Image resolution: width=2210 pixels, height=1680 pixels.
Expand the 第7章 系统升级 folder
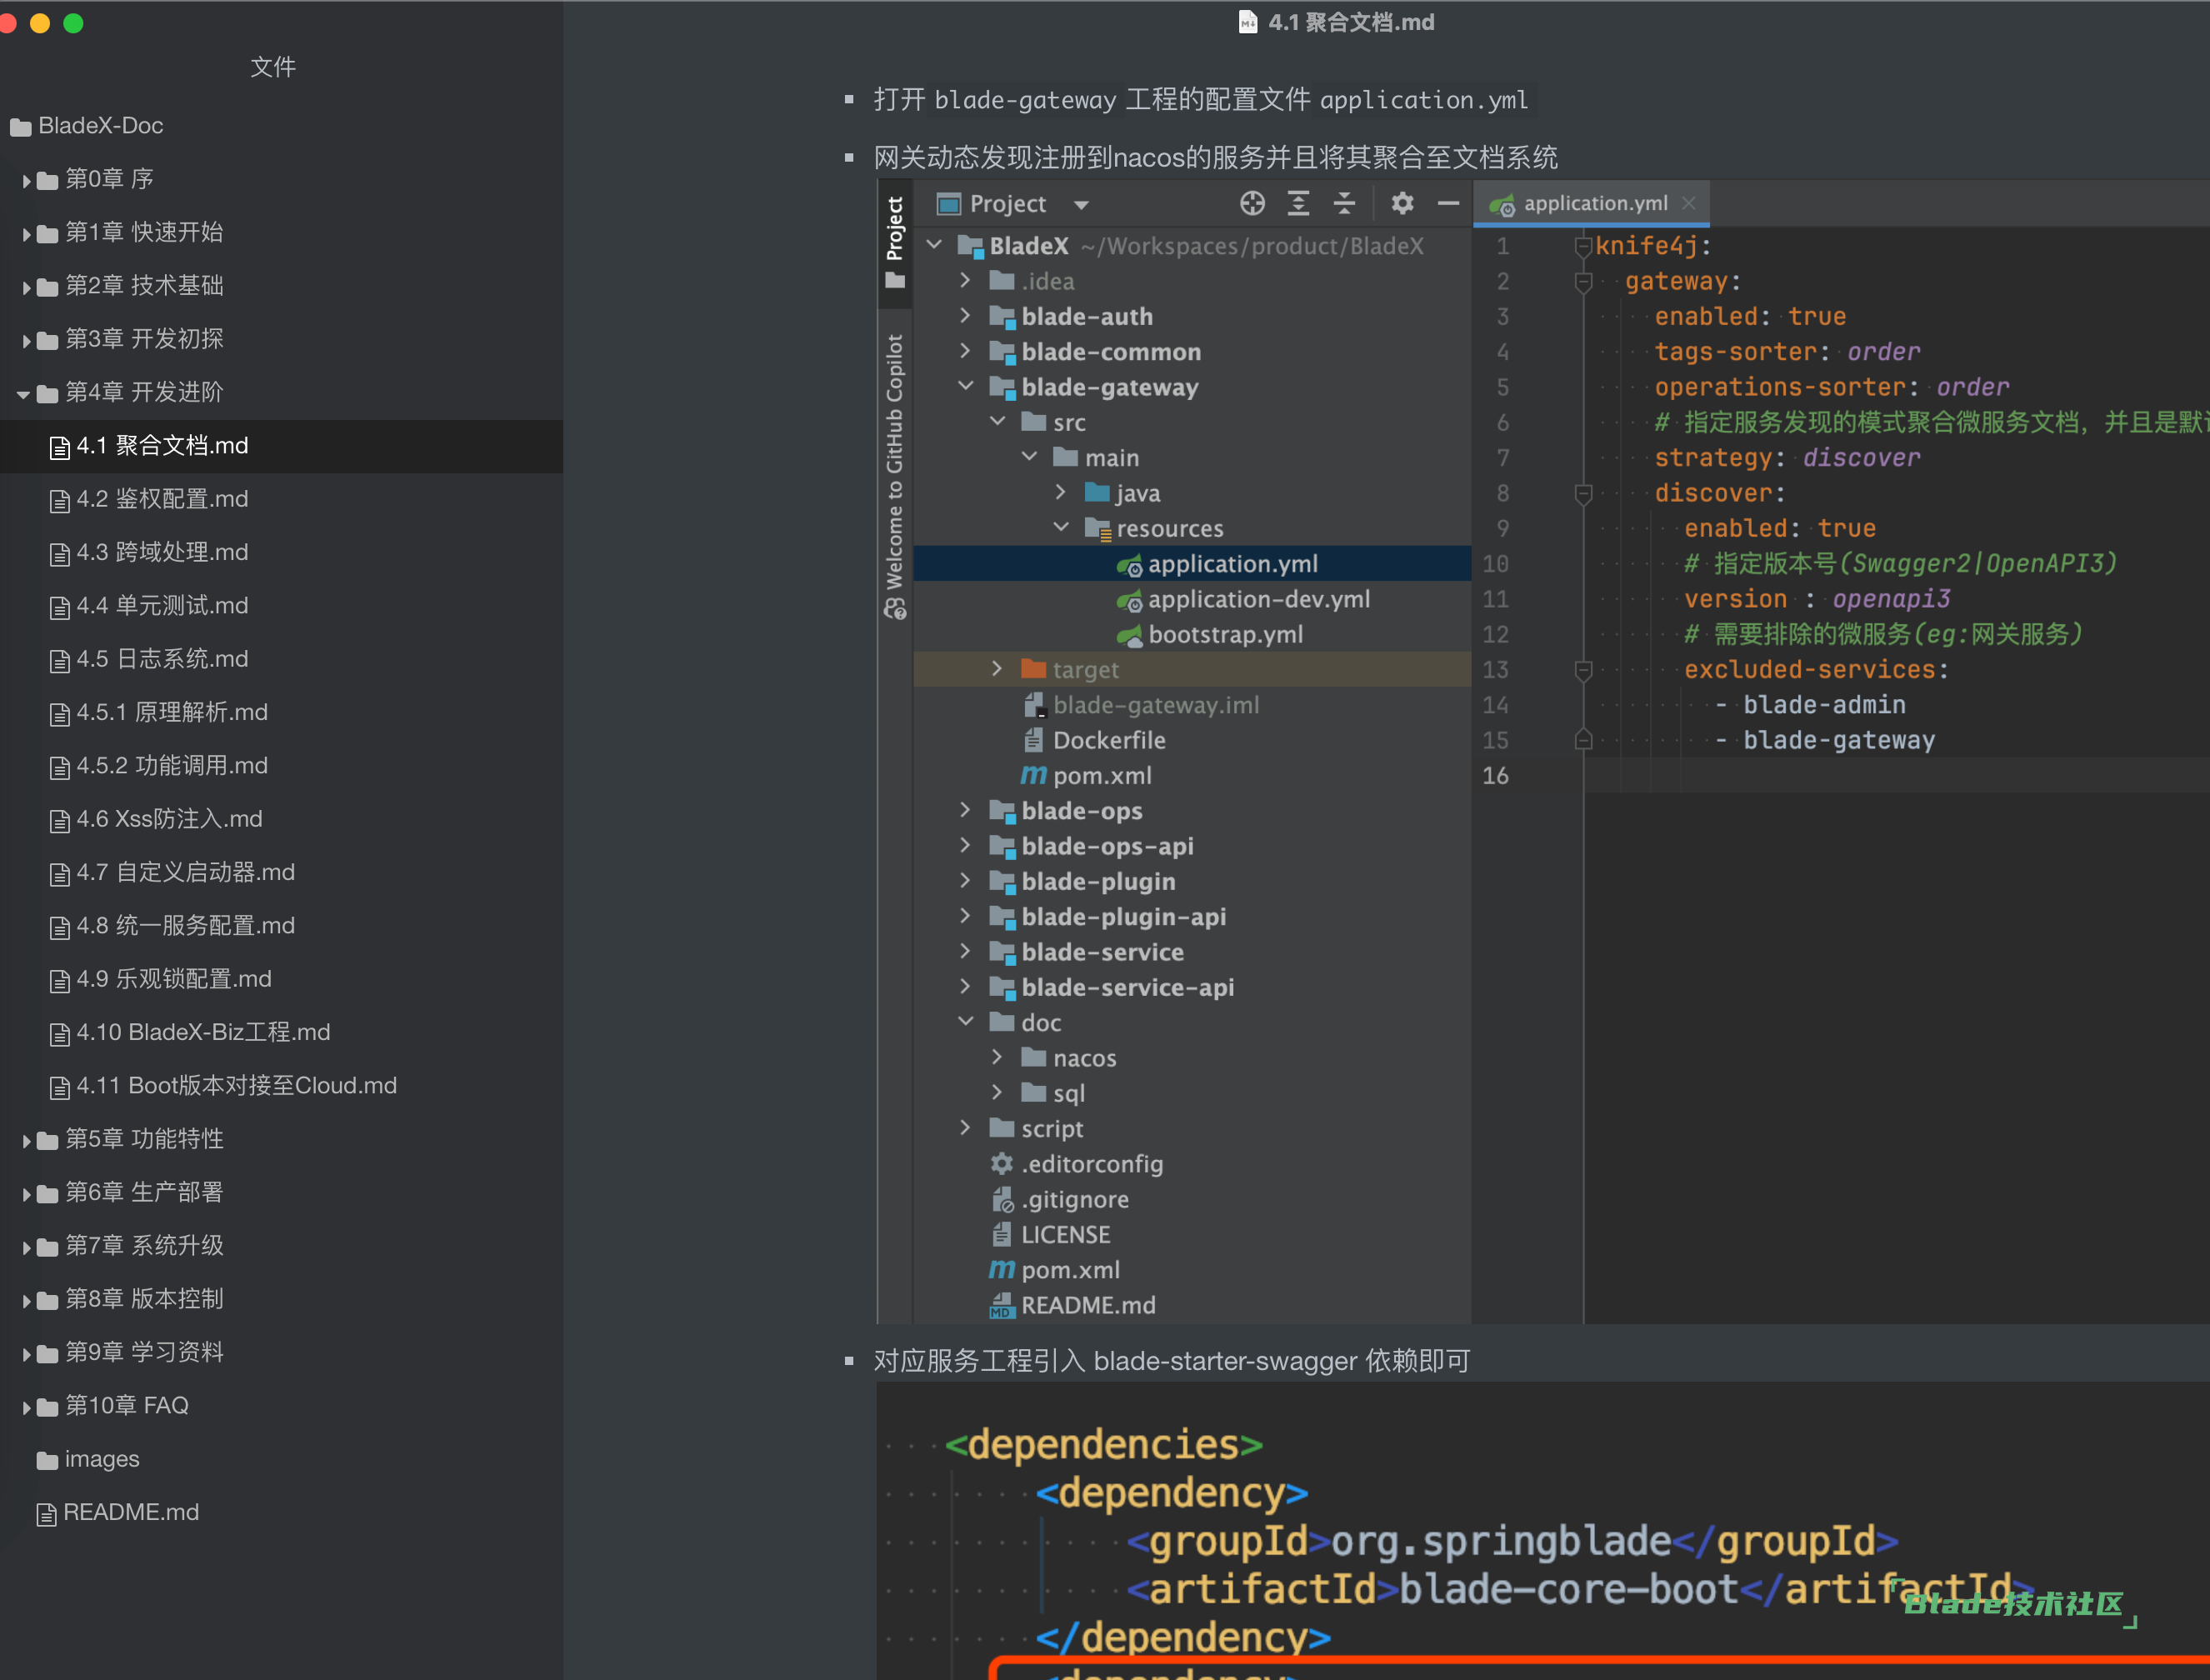pyautogui.click(x=26, y=1247)
